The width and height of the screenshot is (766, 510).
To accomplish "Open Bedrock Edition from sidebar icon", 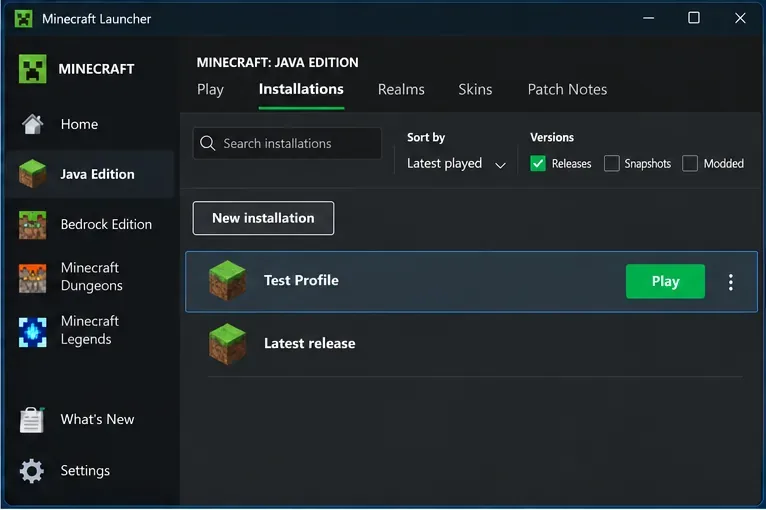I will 32,225.
